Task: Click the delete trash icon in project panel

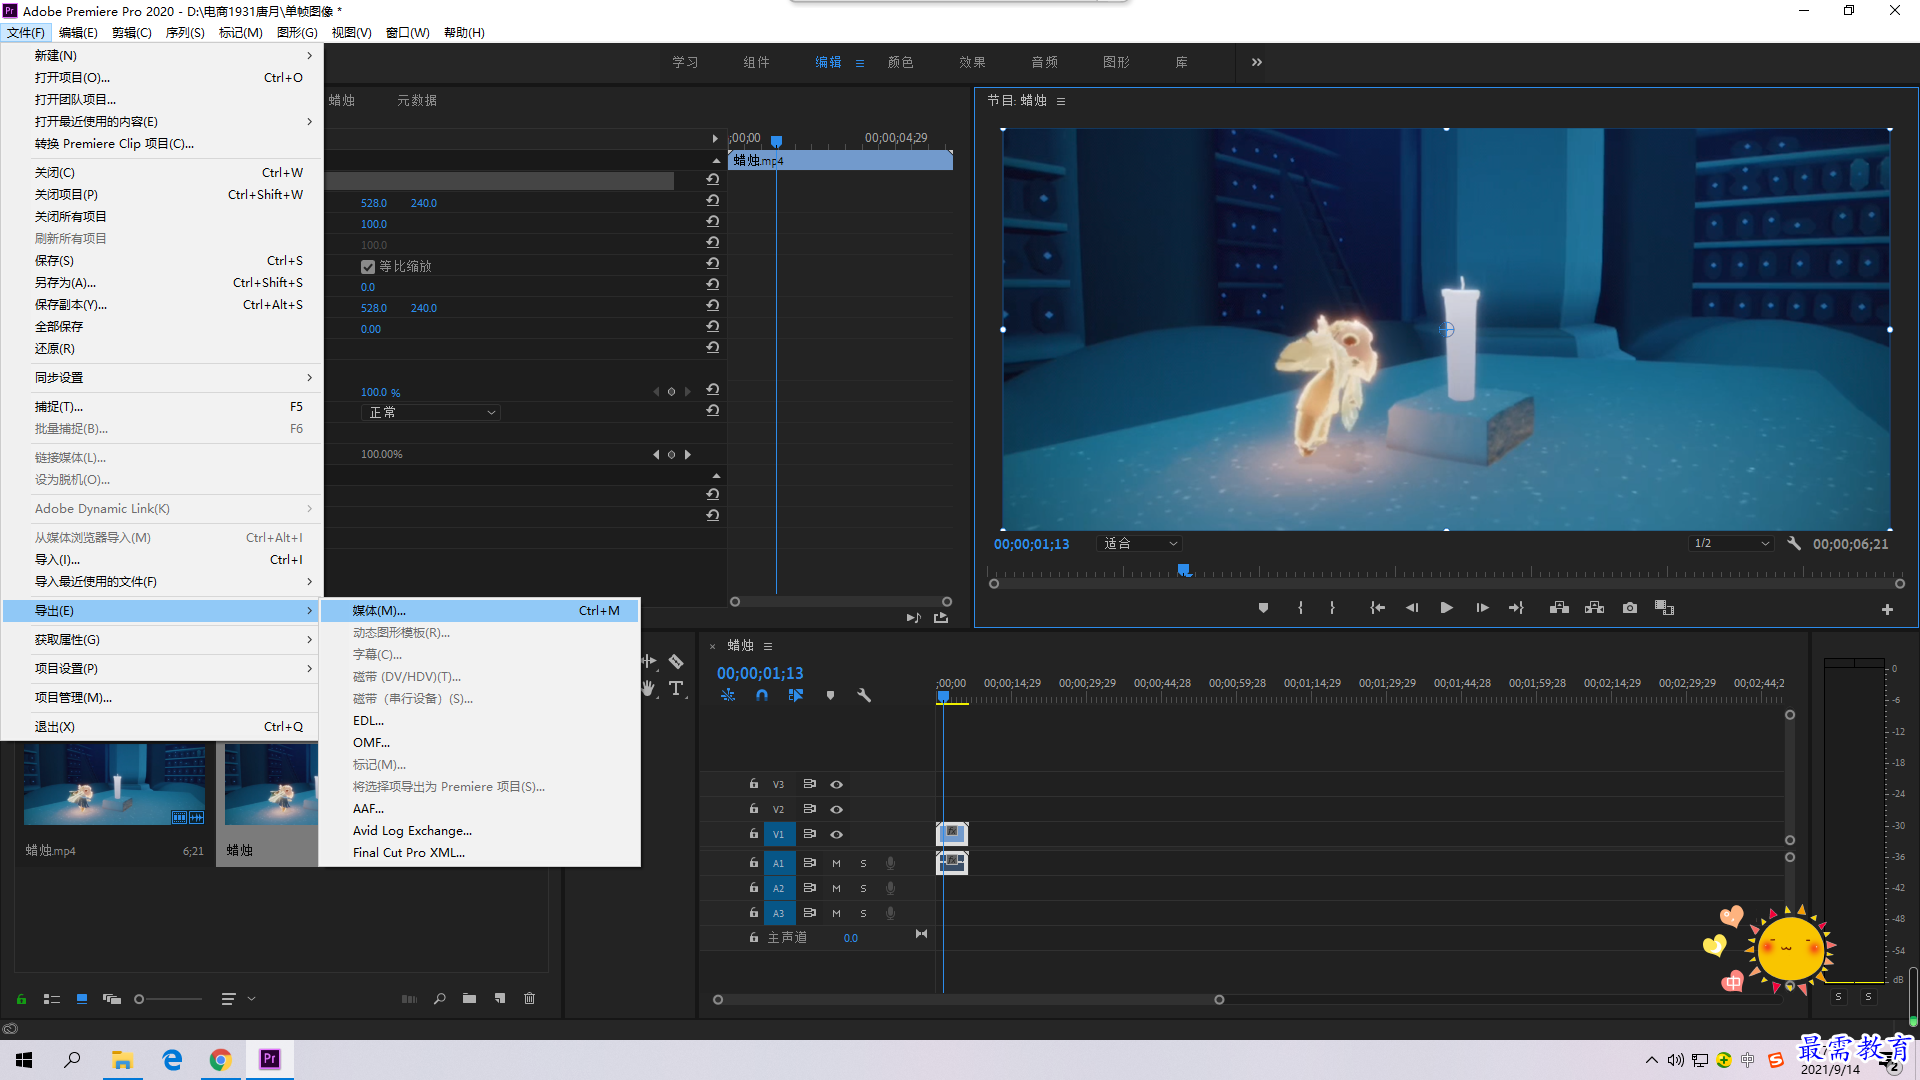Action: point(530,998)
